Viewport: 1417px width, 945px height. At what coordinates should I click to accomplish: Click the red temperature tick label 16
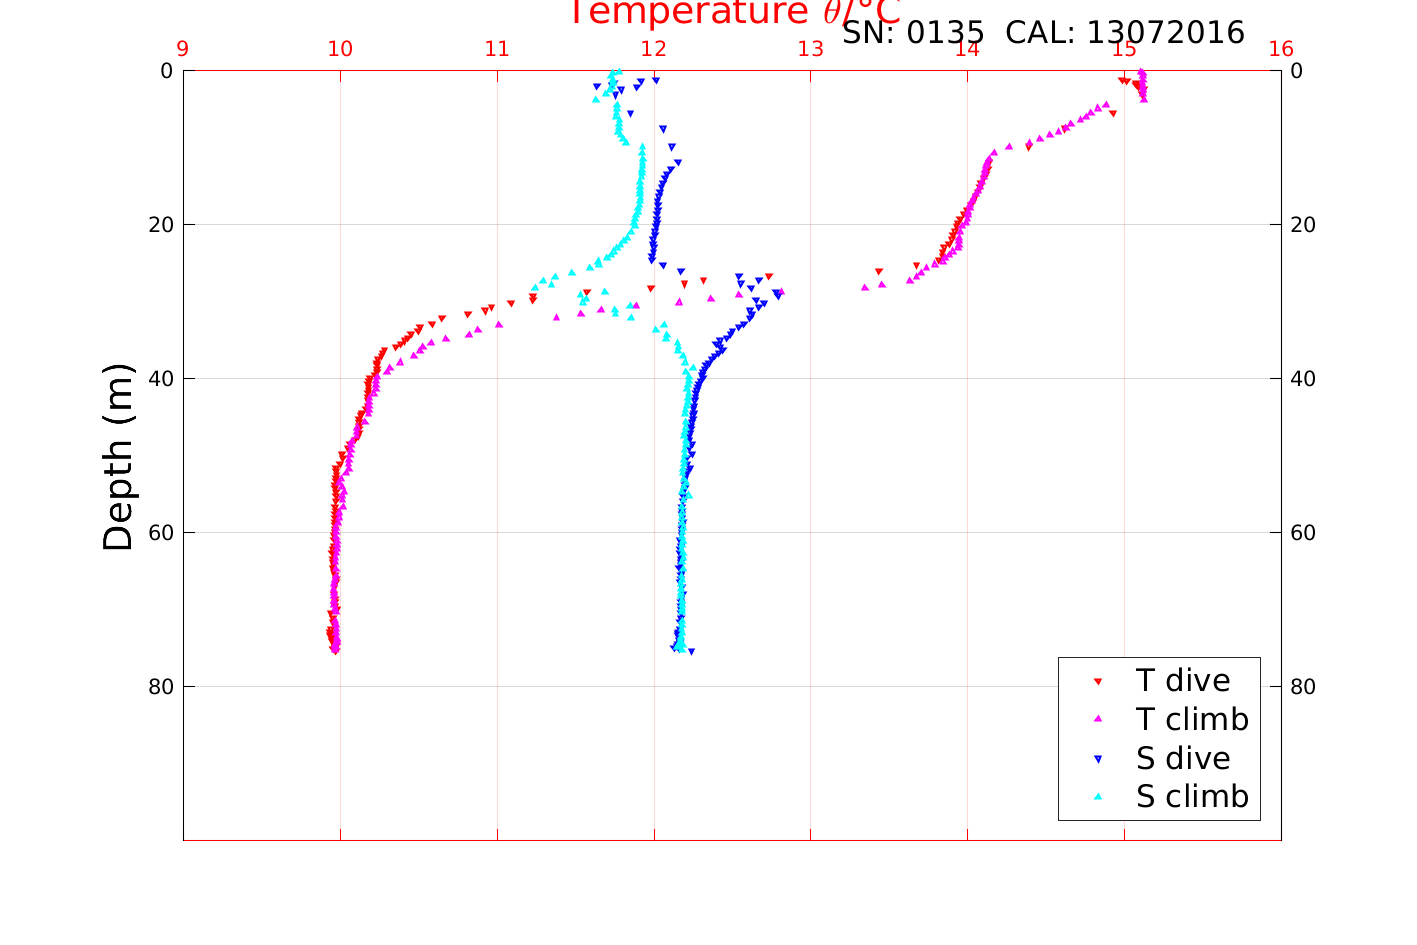pyautogui.click(x=1281, y=50)
